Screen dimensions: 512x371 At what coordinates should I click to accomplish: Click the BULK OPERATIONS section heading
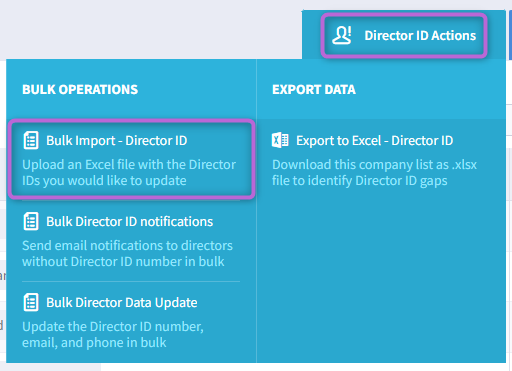(x=80, y=89)
